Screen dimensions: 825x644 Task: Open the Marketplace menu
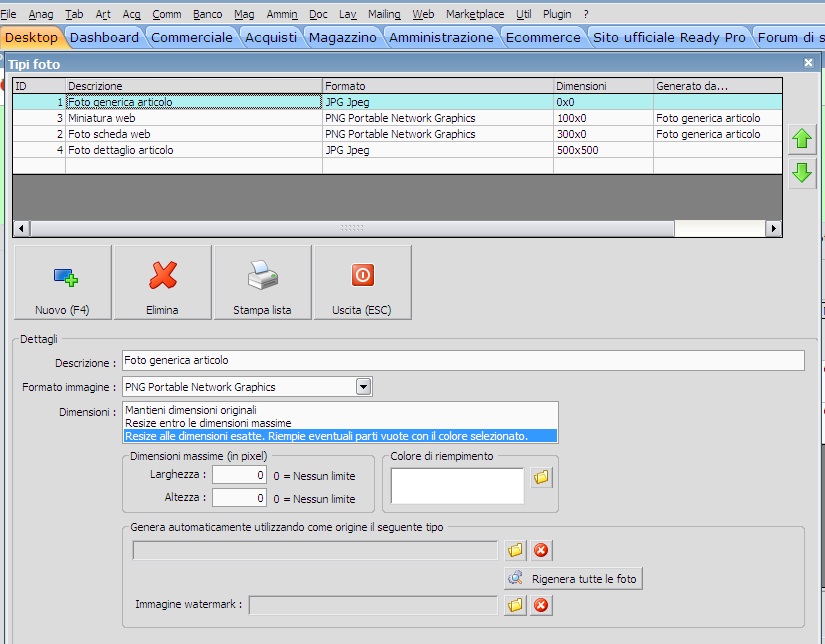point(475,14)
